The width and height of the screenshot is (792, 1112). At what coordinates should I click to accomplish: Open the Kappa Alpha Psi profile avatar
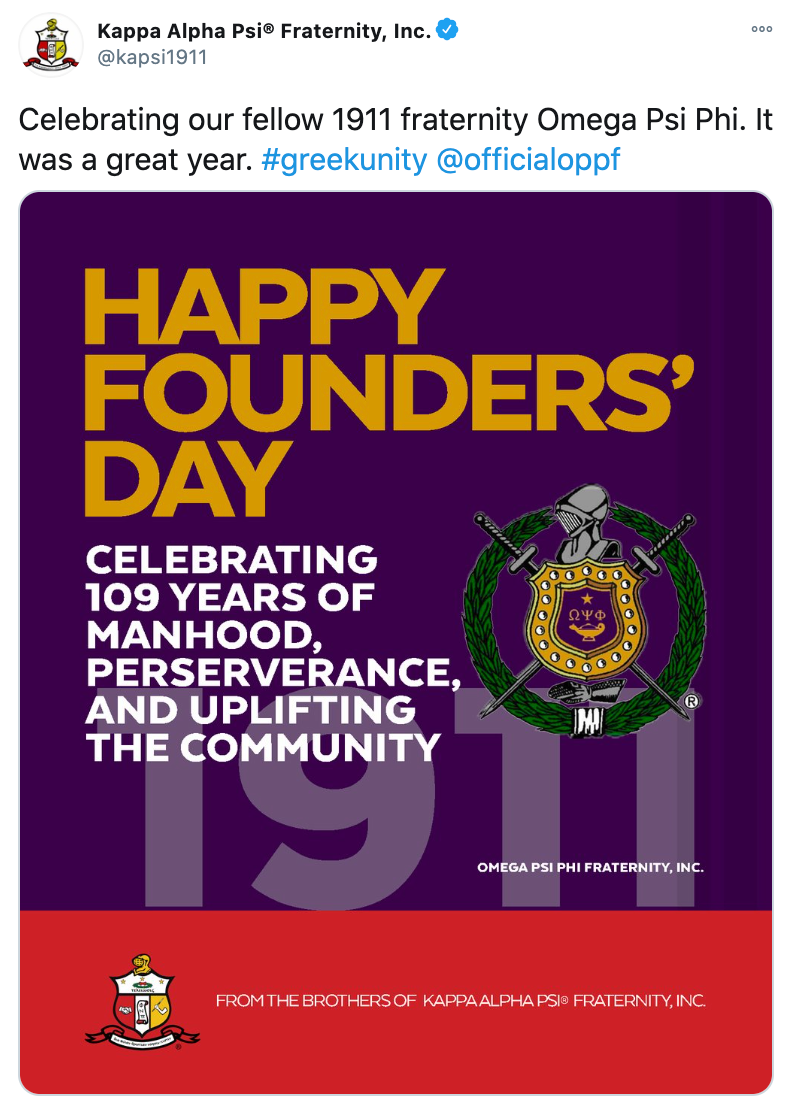click(x=50, y=44)
